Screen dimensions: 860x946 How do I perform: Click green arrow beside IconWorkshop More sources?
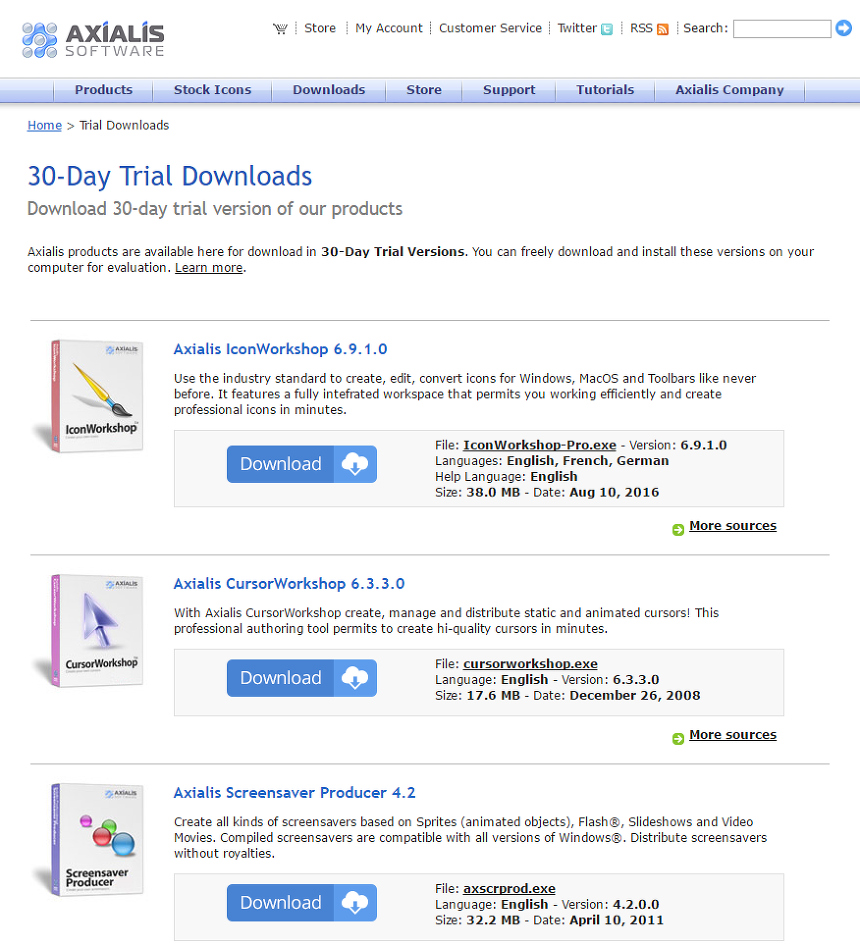click(678, 528)
